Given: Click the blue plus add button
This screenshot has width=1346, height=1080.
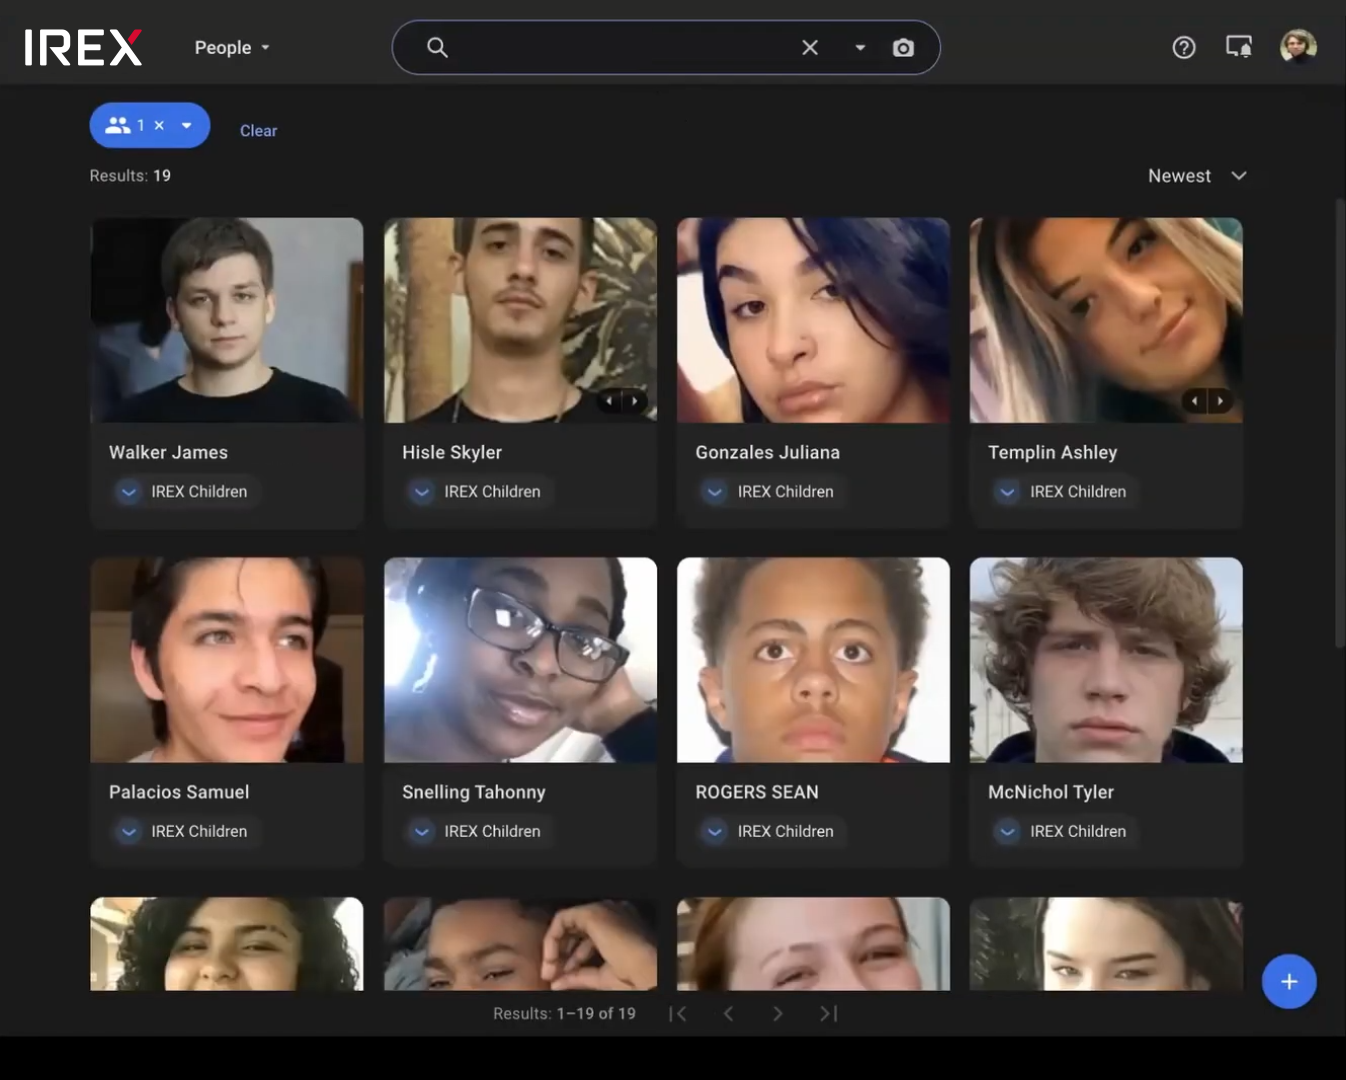Looking at the screenshot, I should [x=1289, y=982].
